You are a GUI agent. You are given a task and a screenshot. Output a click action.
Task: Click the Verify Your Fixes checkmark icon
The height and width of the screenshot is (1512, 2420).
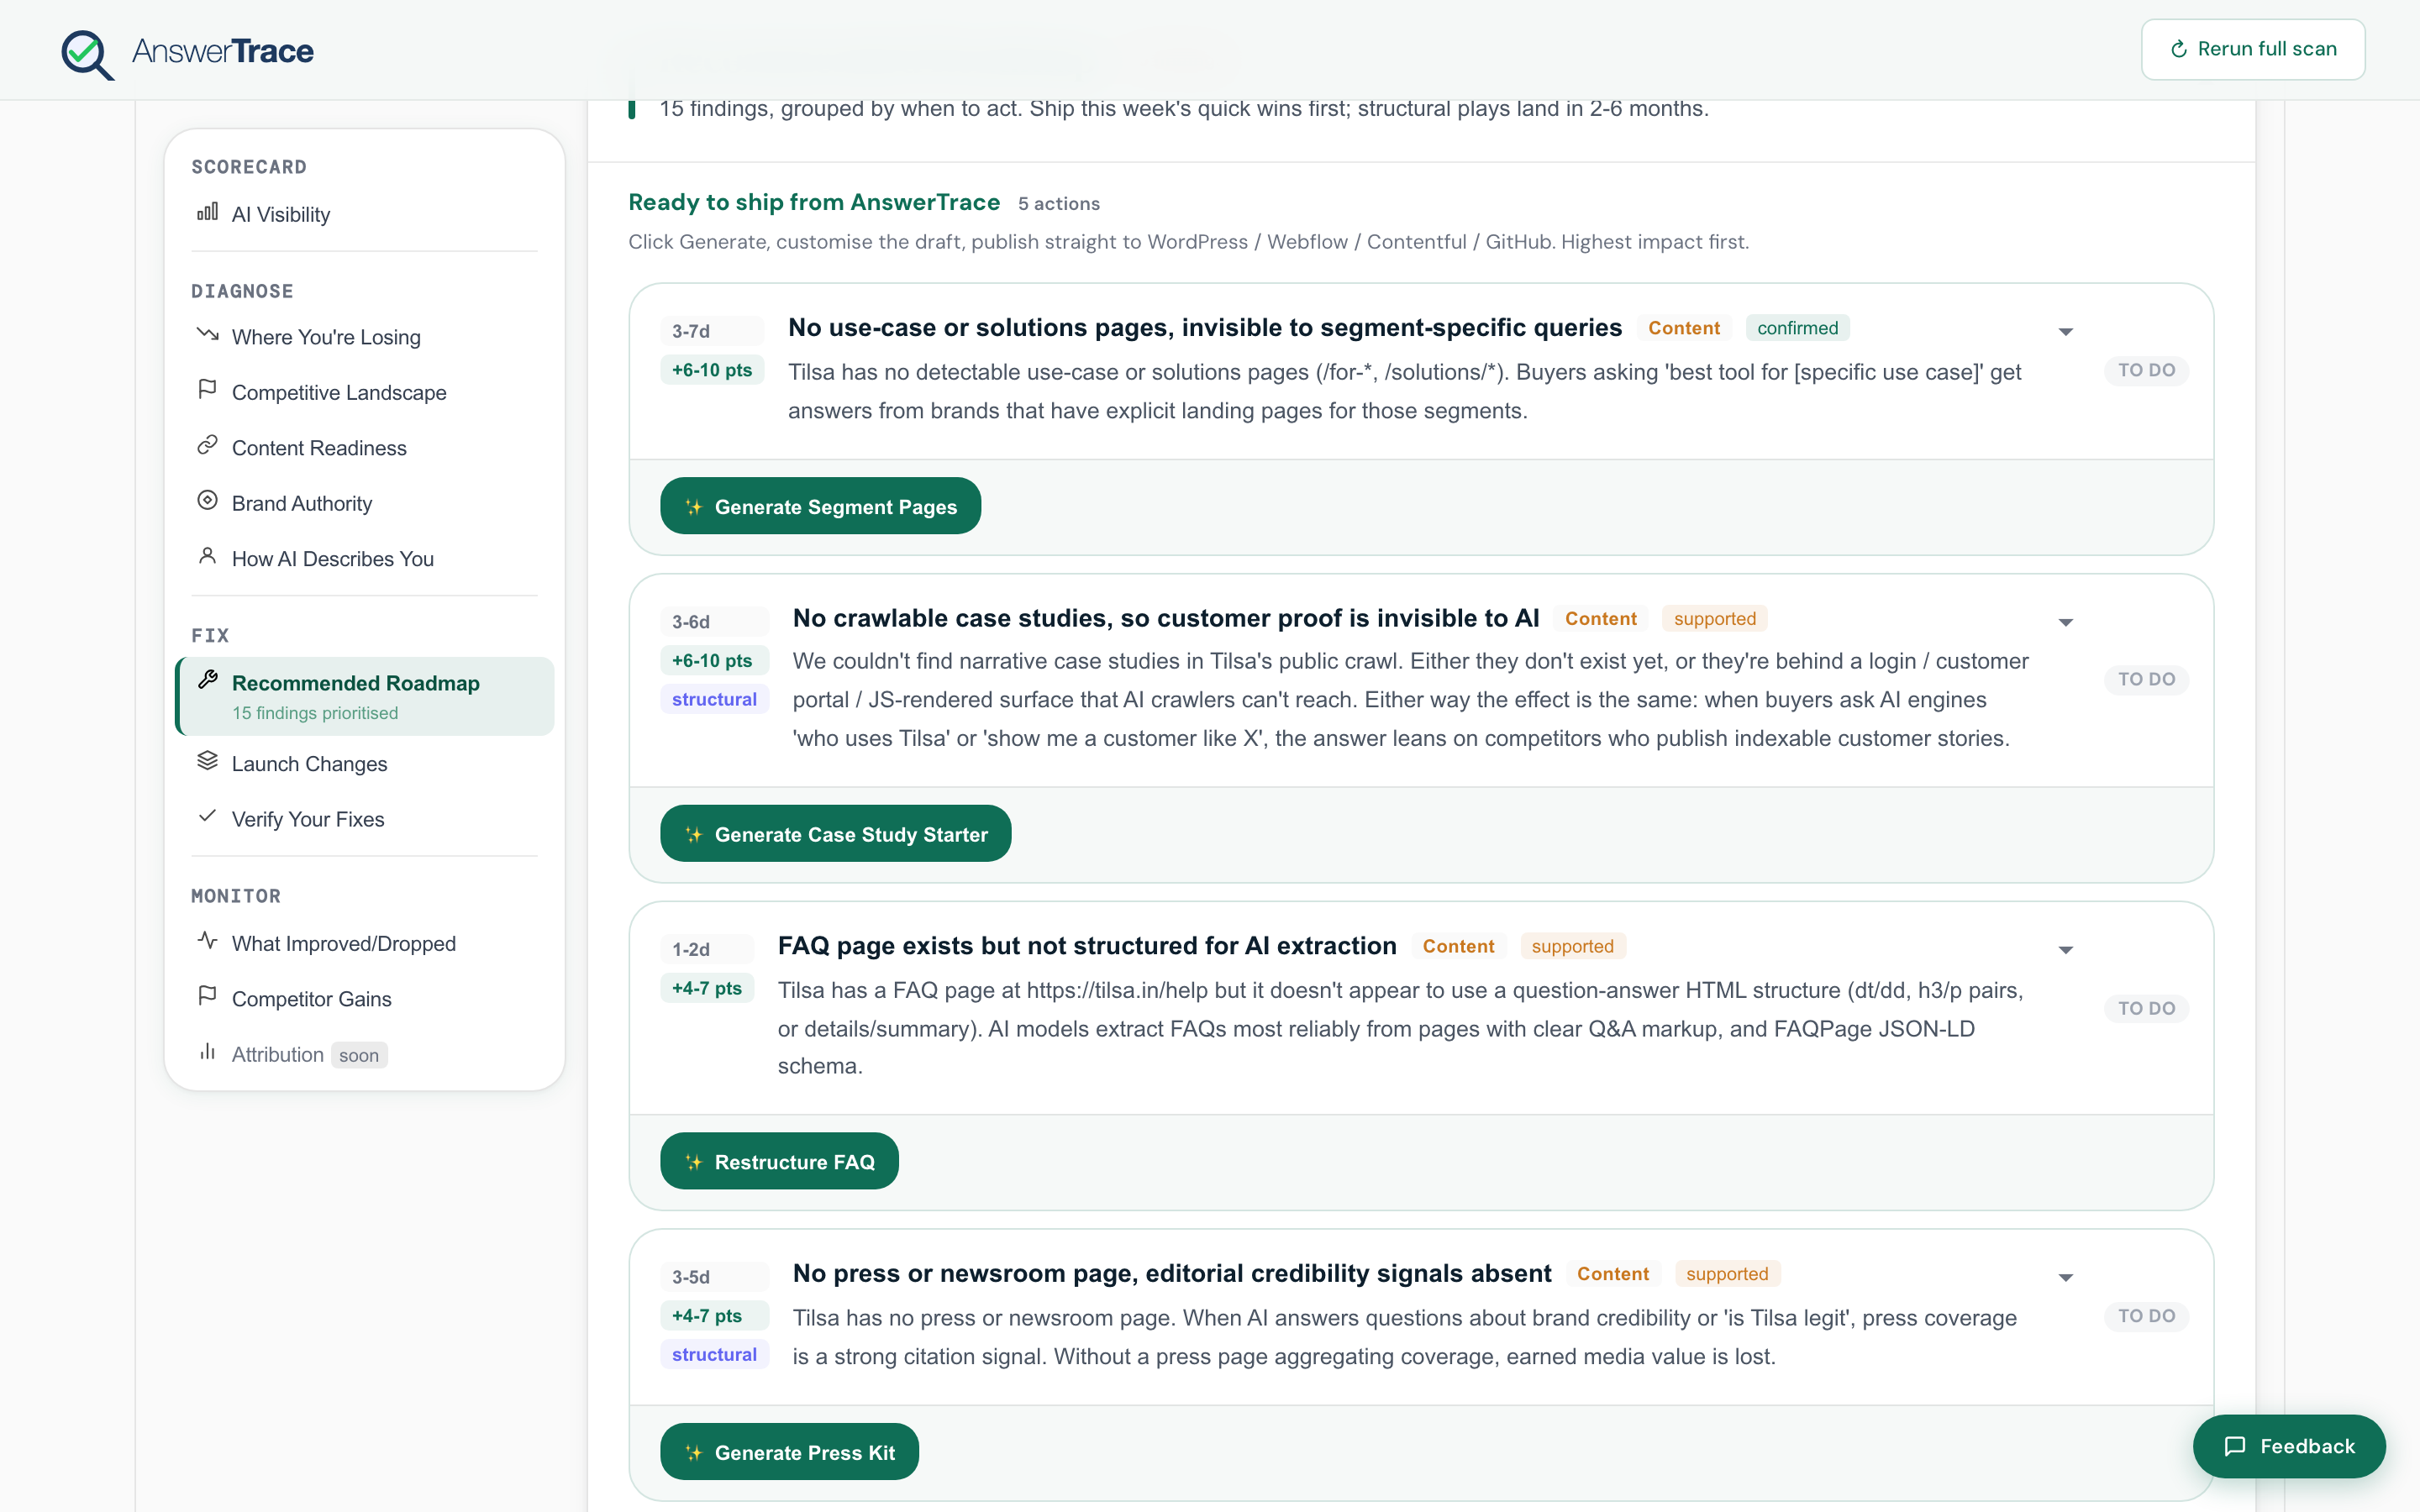[207, 816]
